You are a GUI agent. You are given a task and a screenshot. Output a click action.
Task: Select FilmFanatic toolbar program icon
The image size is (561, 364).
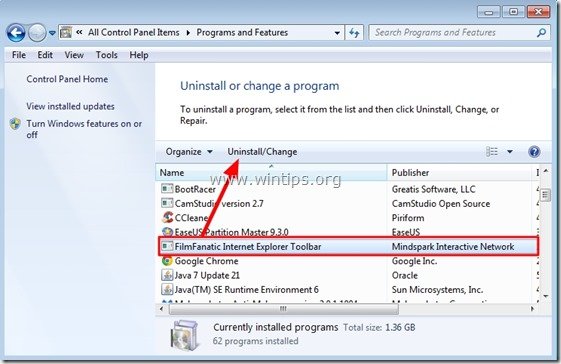point(167,246)
